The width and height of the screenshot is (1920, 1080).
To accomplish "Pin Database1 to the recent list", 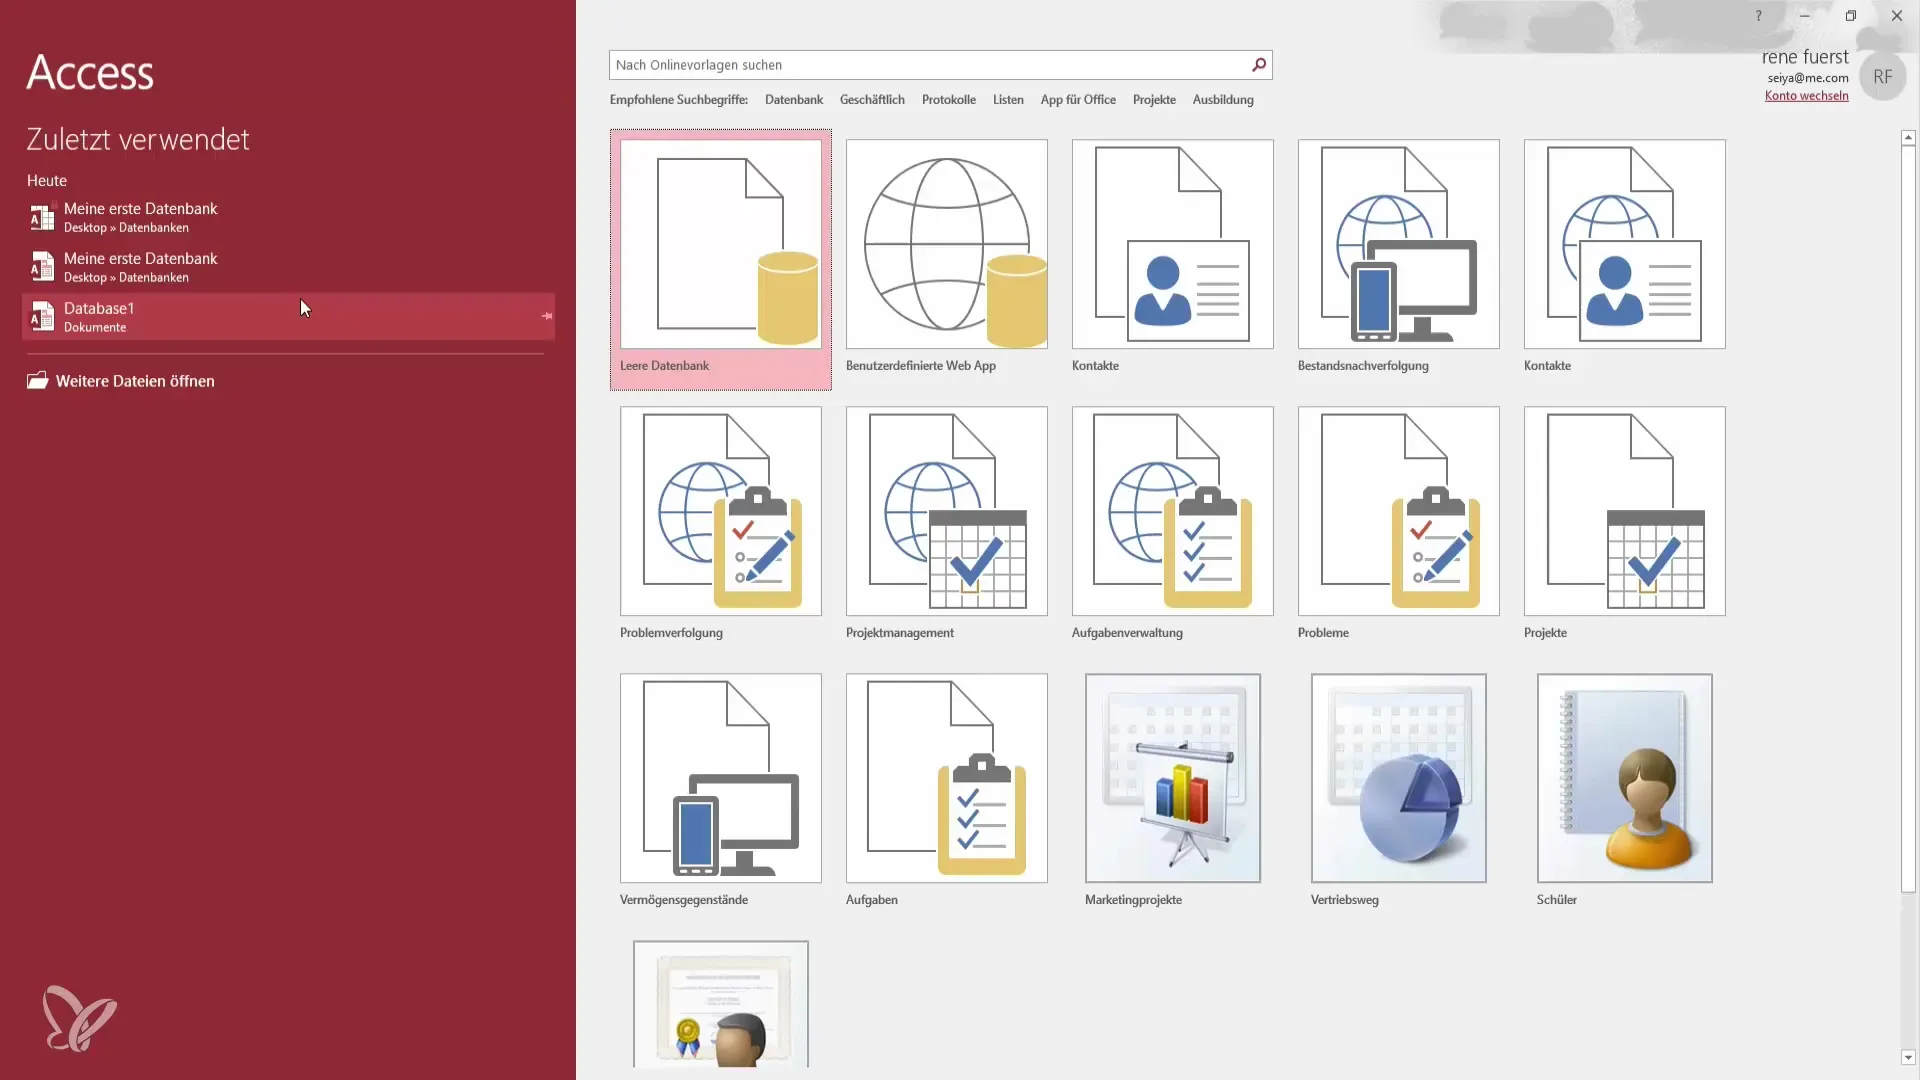I will pyautogui.click(x=546, y=316).
